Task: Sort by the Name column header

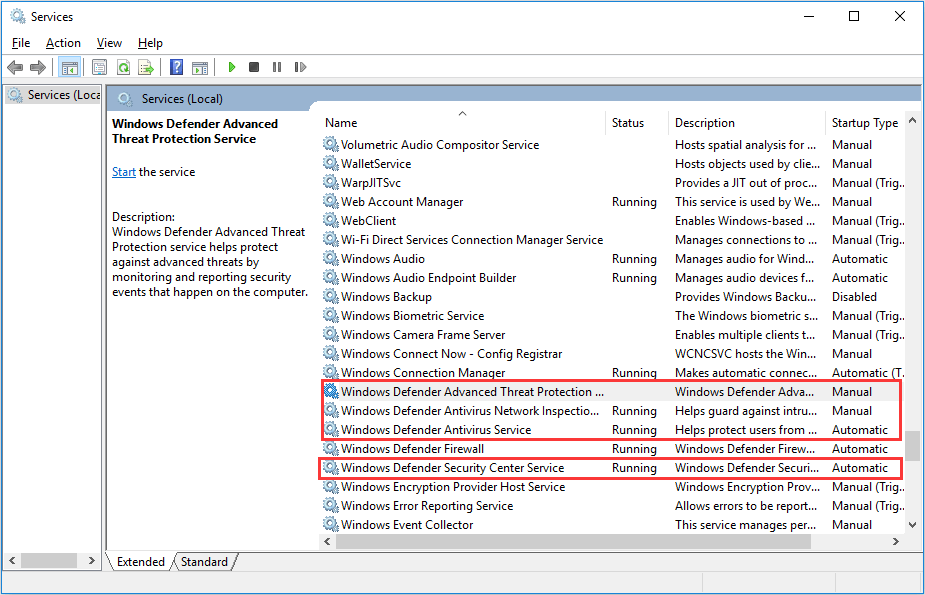Action: click(463, 123)
